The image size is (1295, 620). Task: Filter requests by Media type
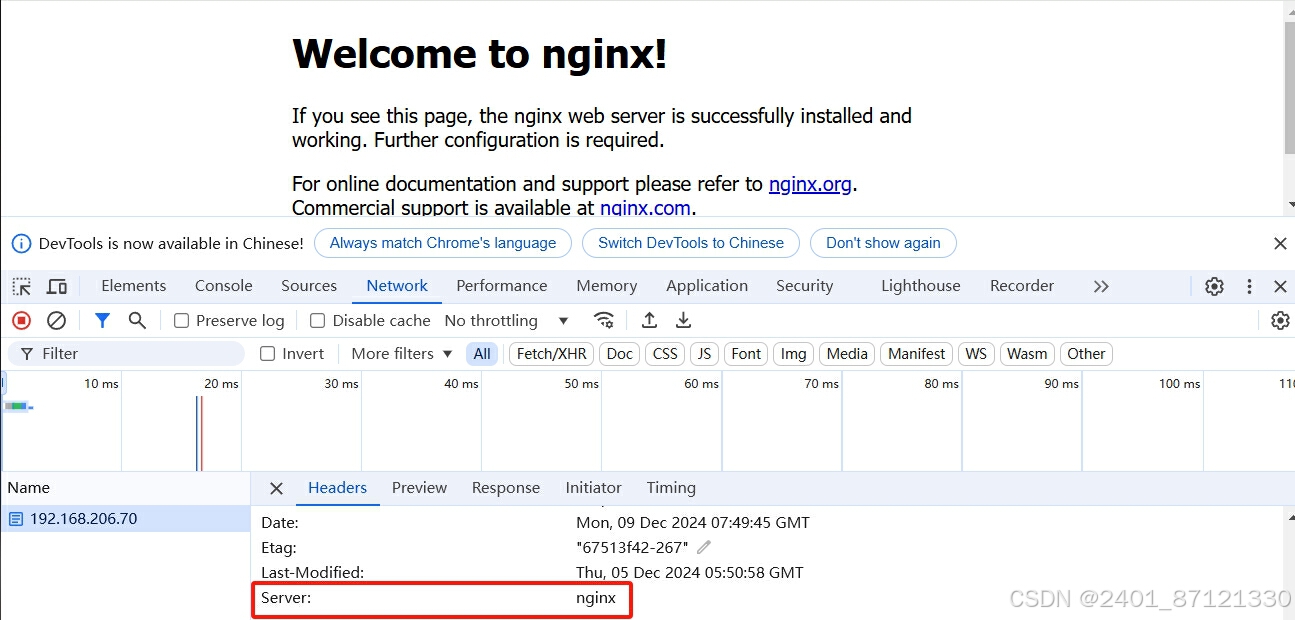point(847,354)
